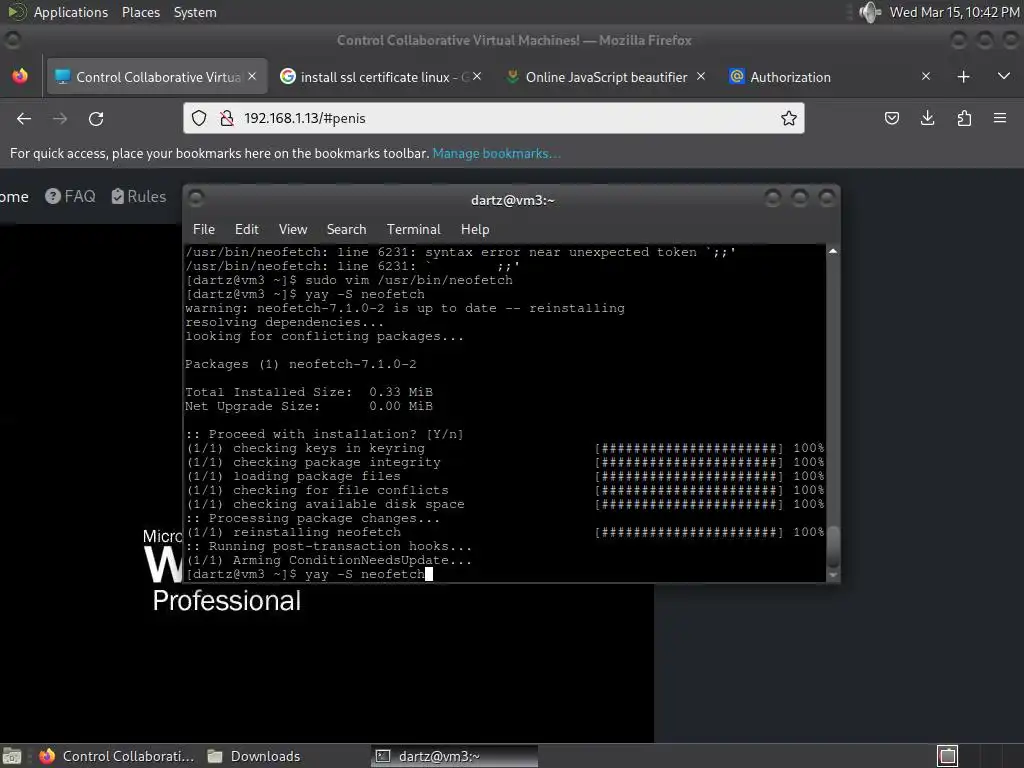The width and height of the screenshot is (1024, 768).
Task: Open the terminal Help menu
Action: (475, 229)
